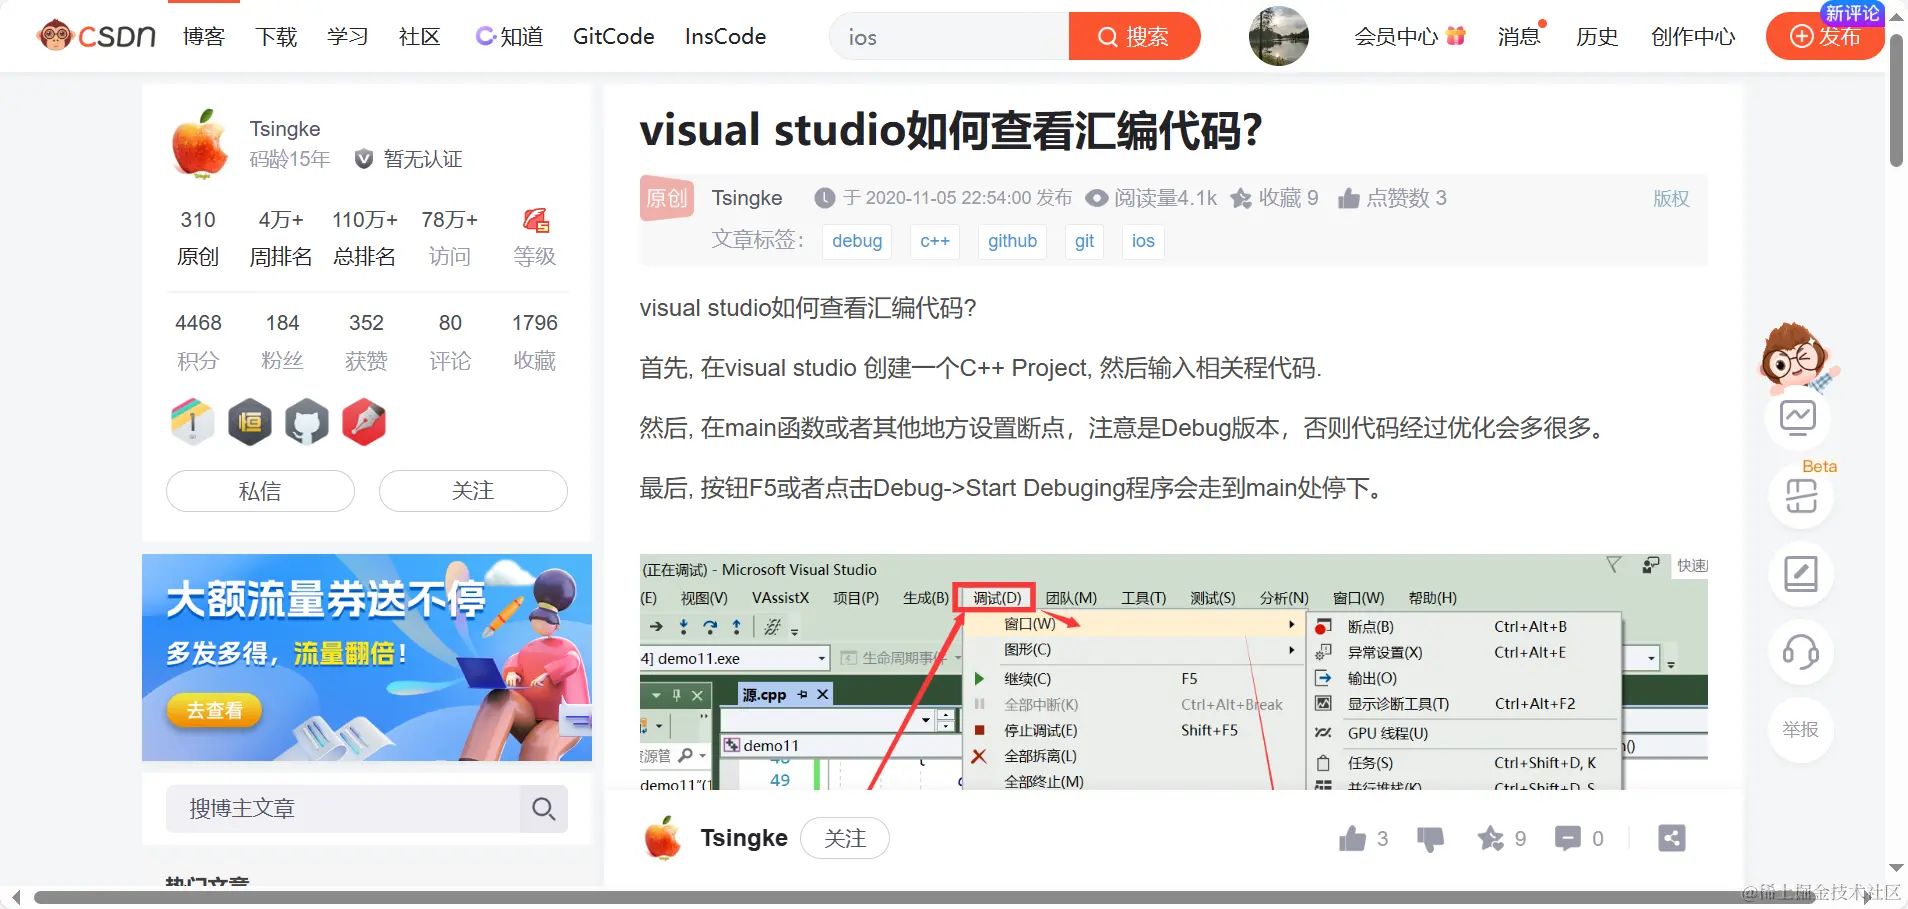This screenshot has width=1908, height=909.
Task: Like the article with thumbs-up icon
Action: pos(1353,838)
